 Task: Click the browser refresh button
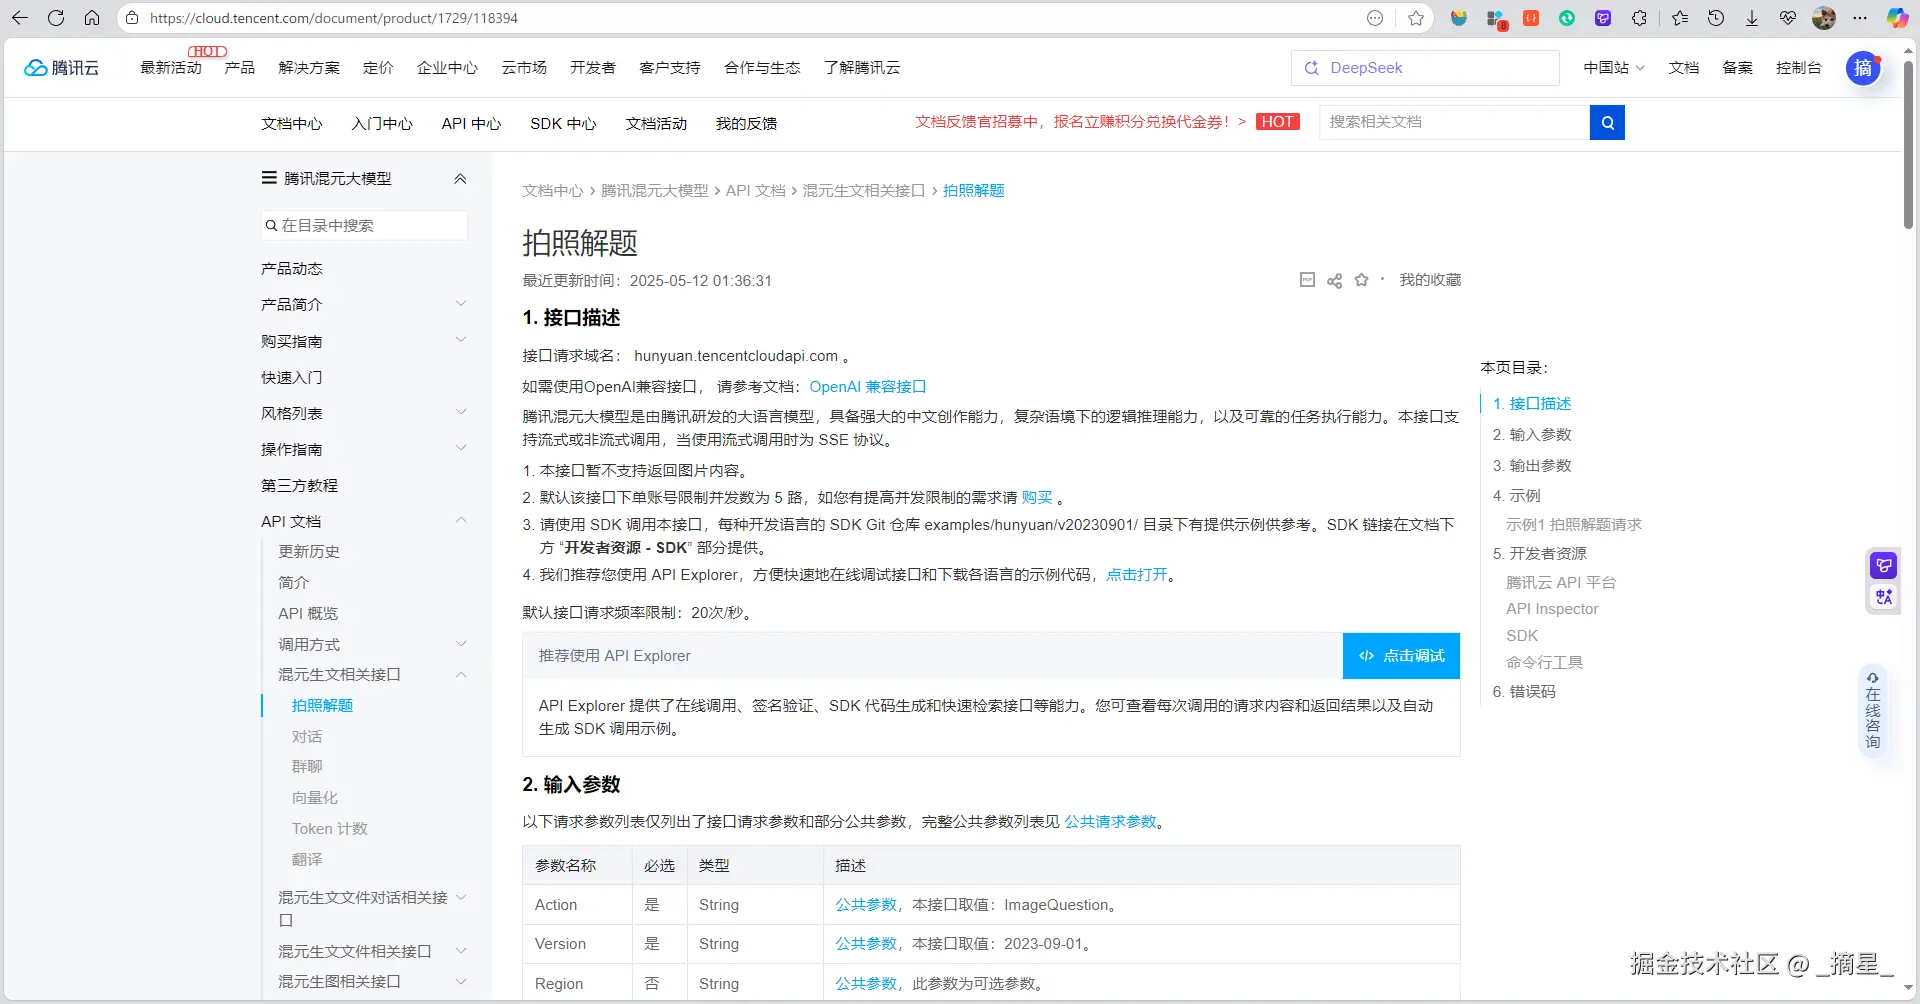(56, 18)
